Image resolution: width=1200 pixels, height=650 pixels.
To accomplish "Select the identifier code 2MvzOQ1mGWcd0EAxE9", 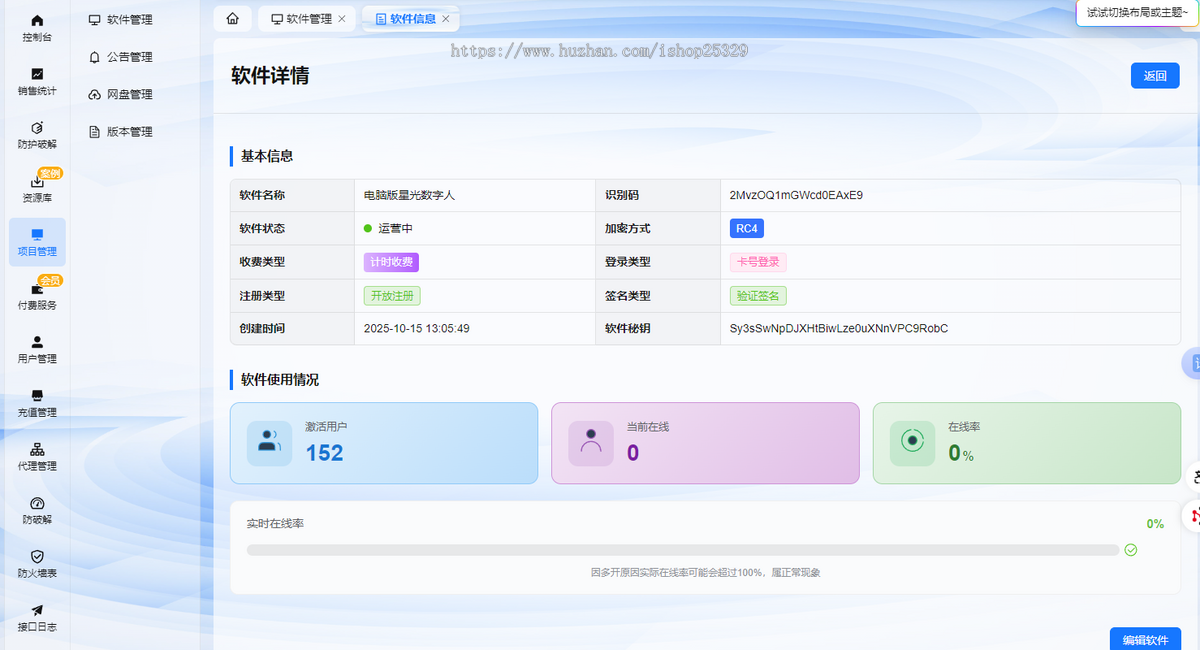I will click(x=796, y=195).
